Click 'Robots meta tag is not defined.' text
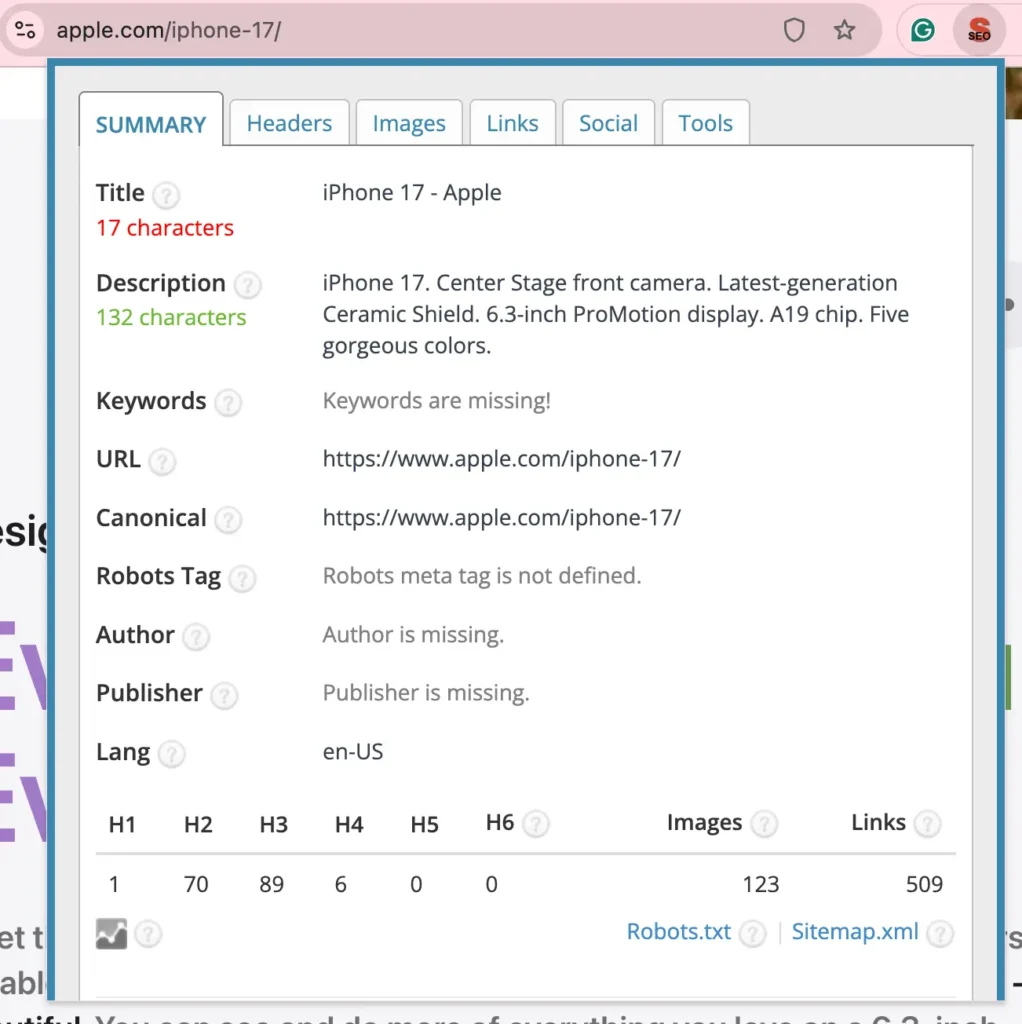This screenshot has height=1024, width=1022. coord(482,576)
